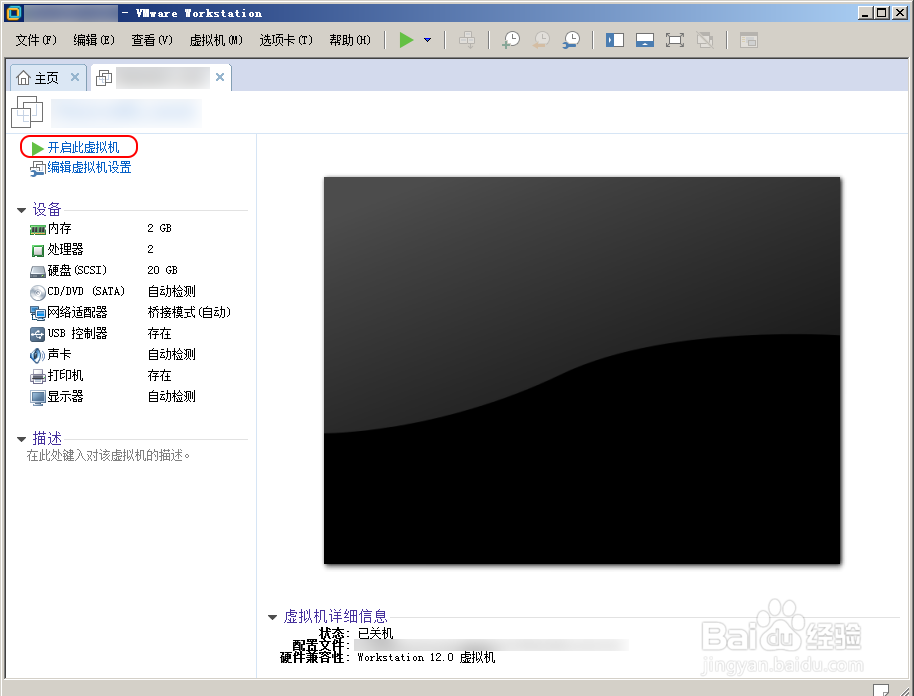Click the USB controller icon

pos(37,335)
